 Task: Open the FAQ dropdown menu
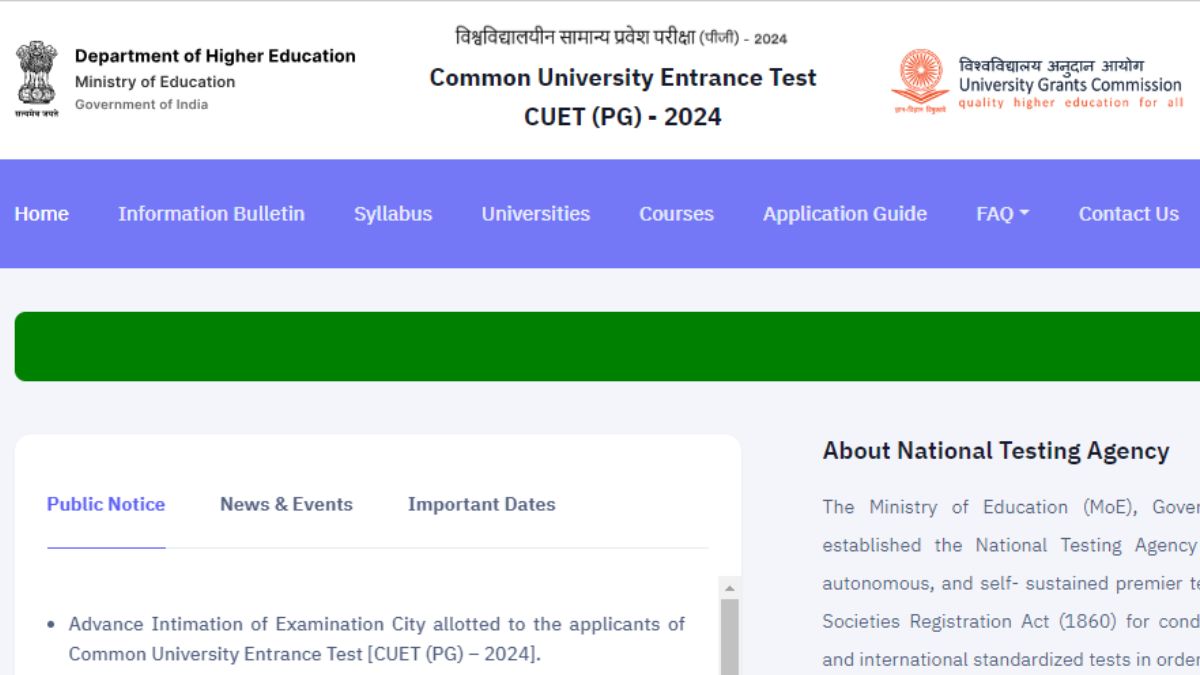pos(1003,213)
